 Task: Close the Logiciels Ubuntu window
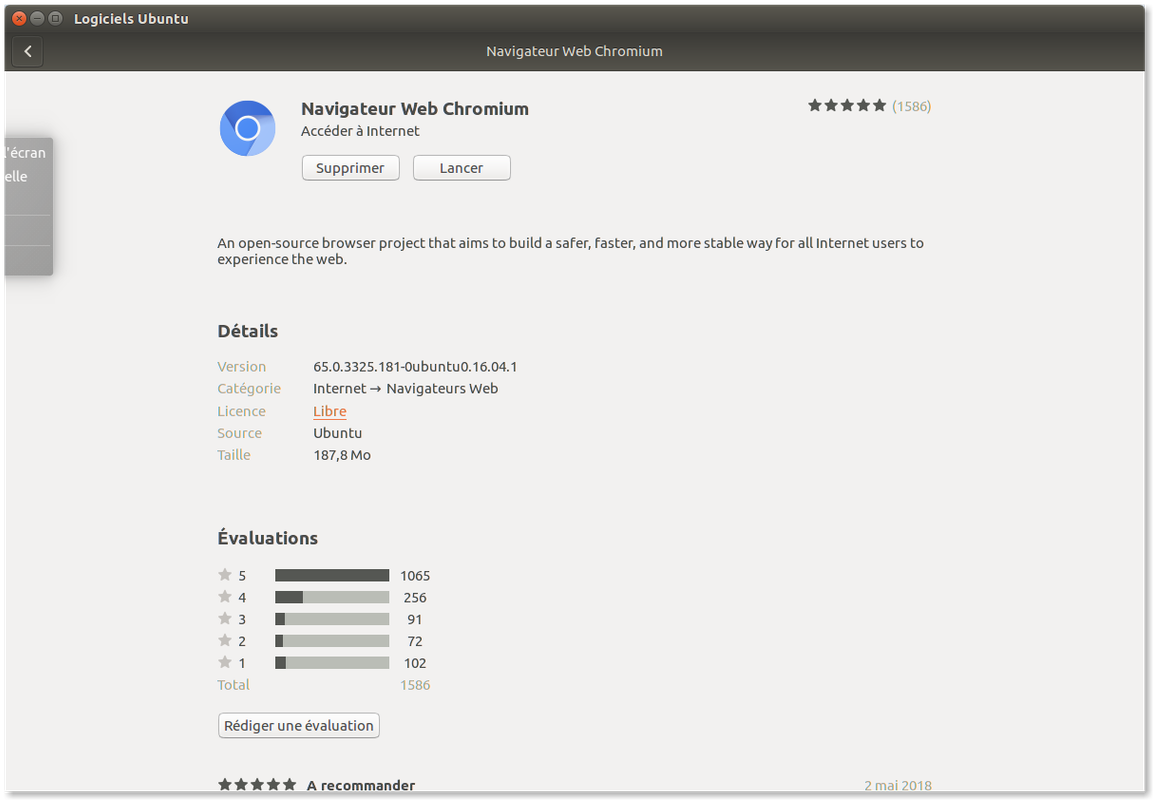pos(20,18)
